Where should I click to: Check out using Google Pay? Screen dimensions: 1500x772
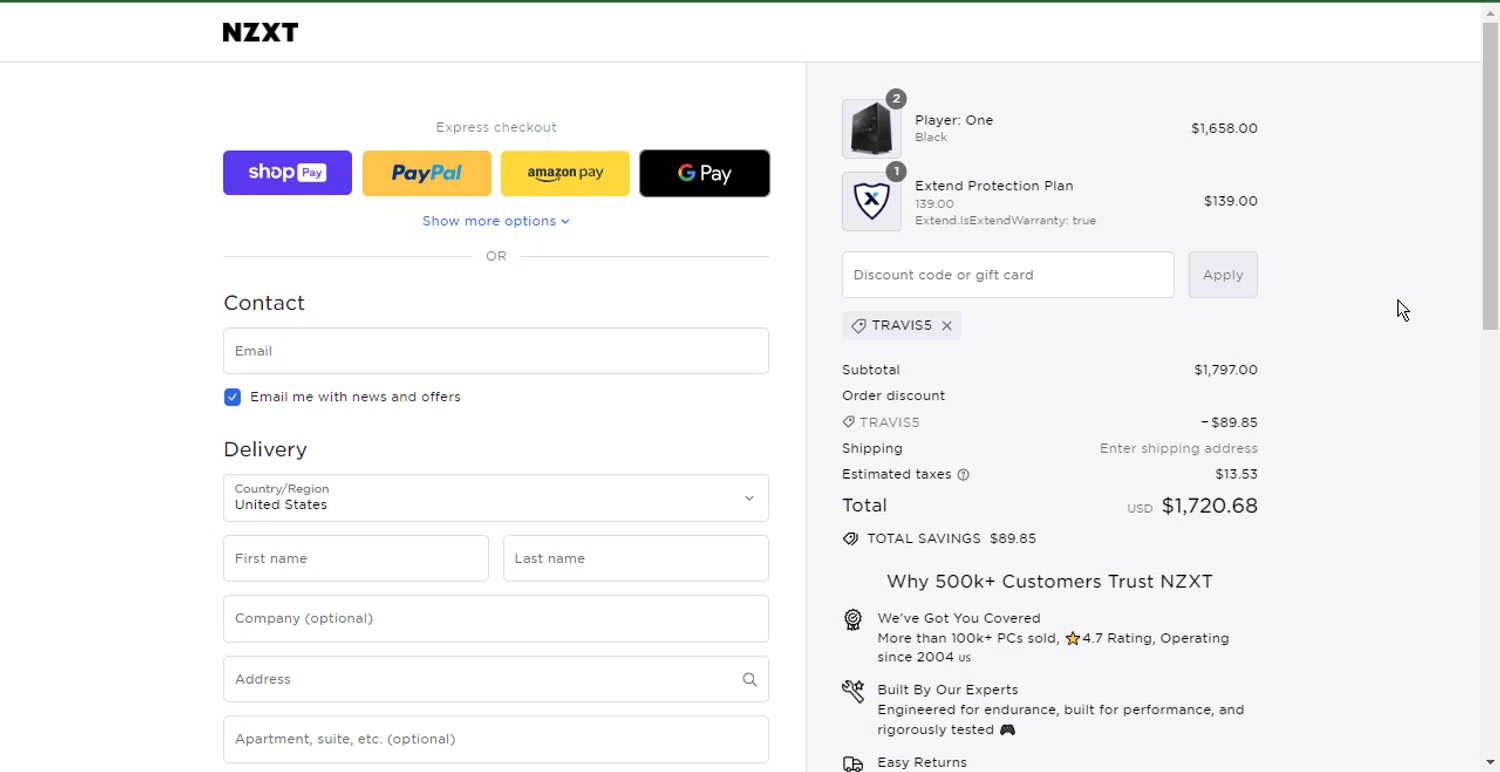pyautogui.click(x=704, y=173)
